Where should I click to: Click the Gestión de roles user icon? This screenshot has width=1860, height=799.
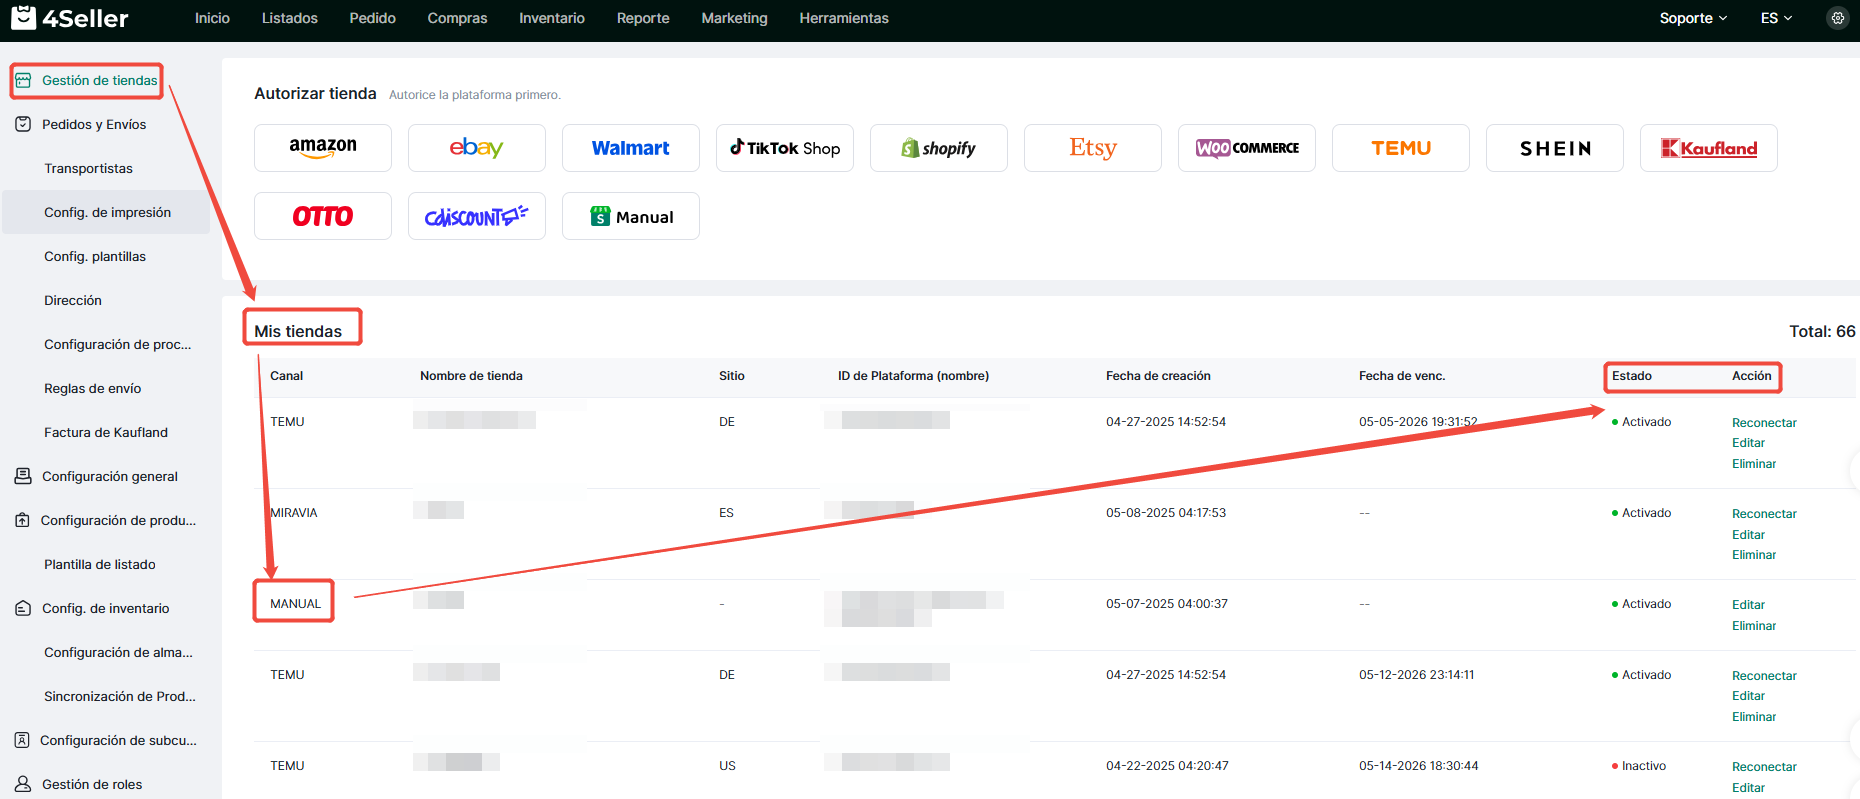(23, 784)
